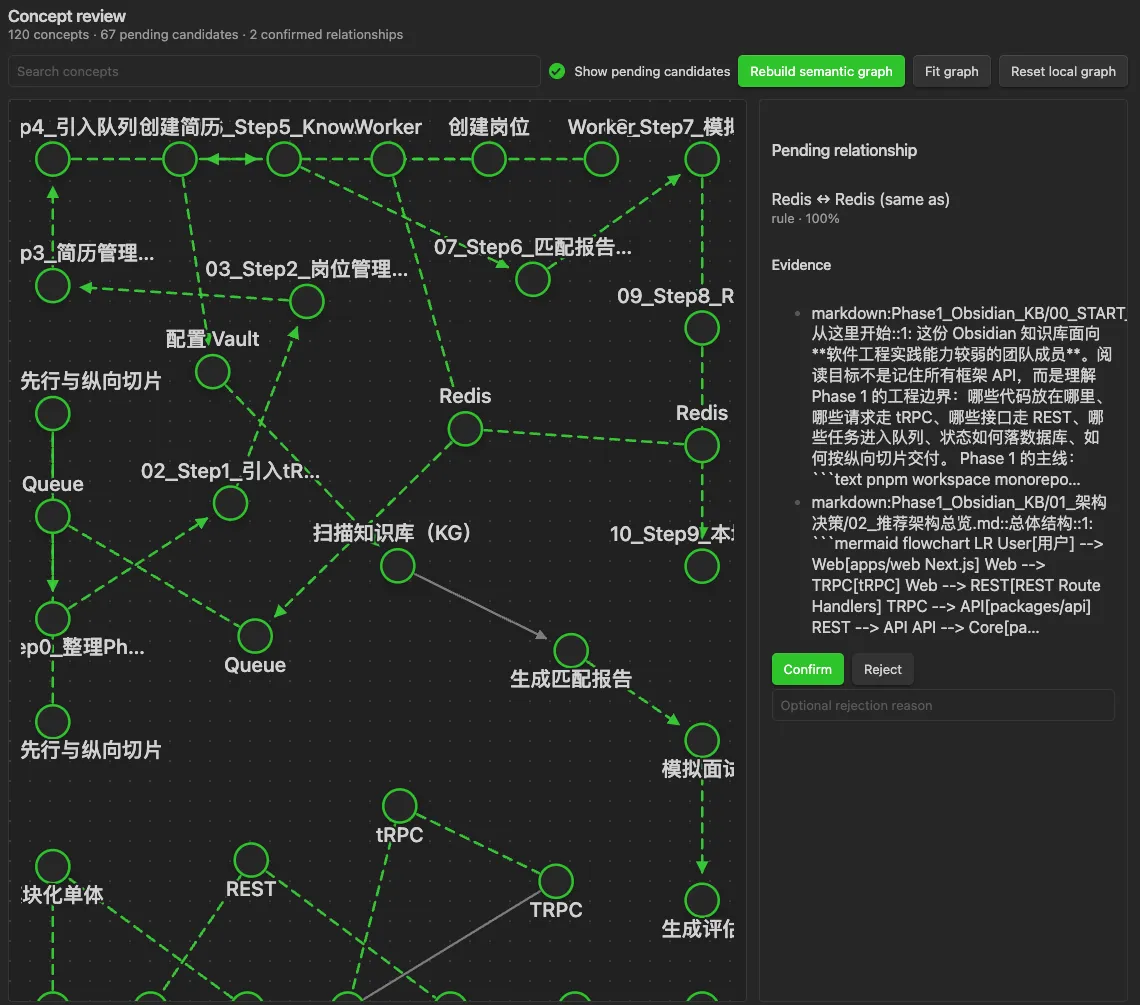Select the 03_Step2_岗位管理 node
This screenshot has height=1005, width=1140.
click(x=306, y=301)
